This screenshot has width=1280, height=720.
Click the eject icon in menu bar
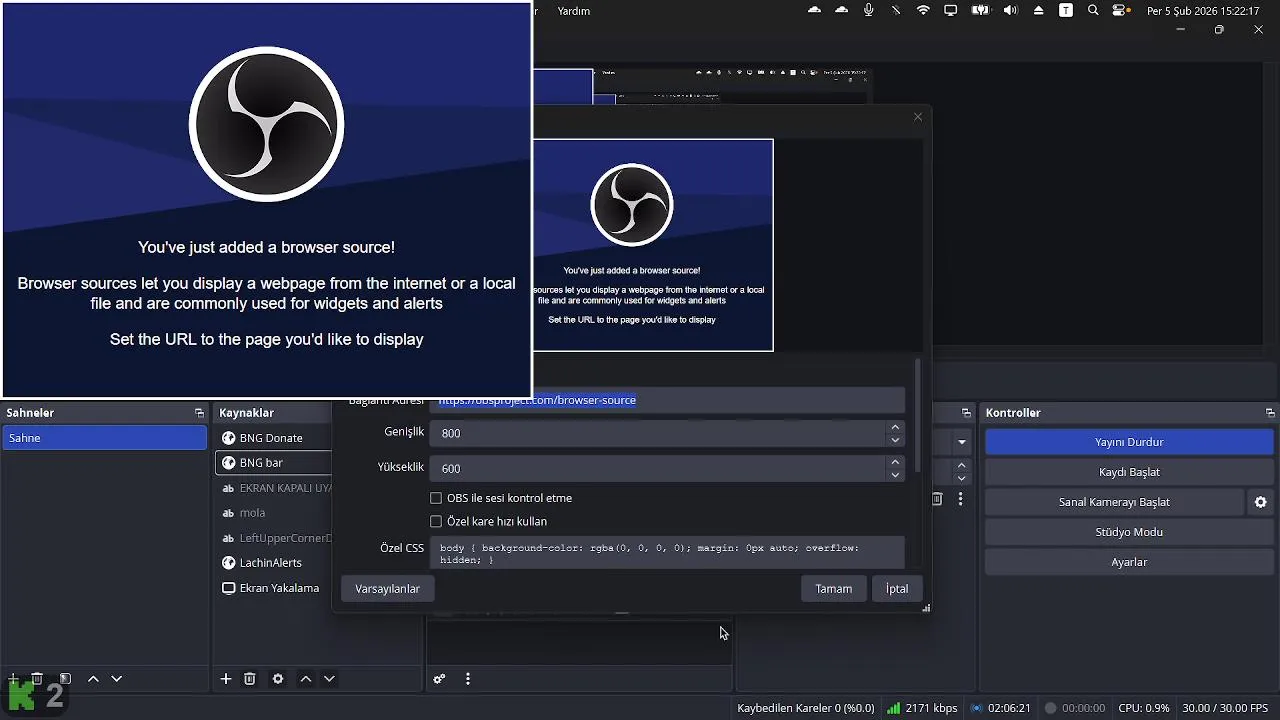(1039, 10)
